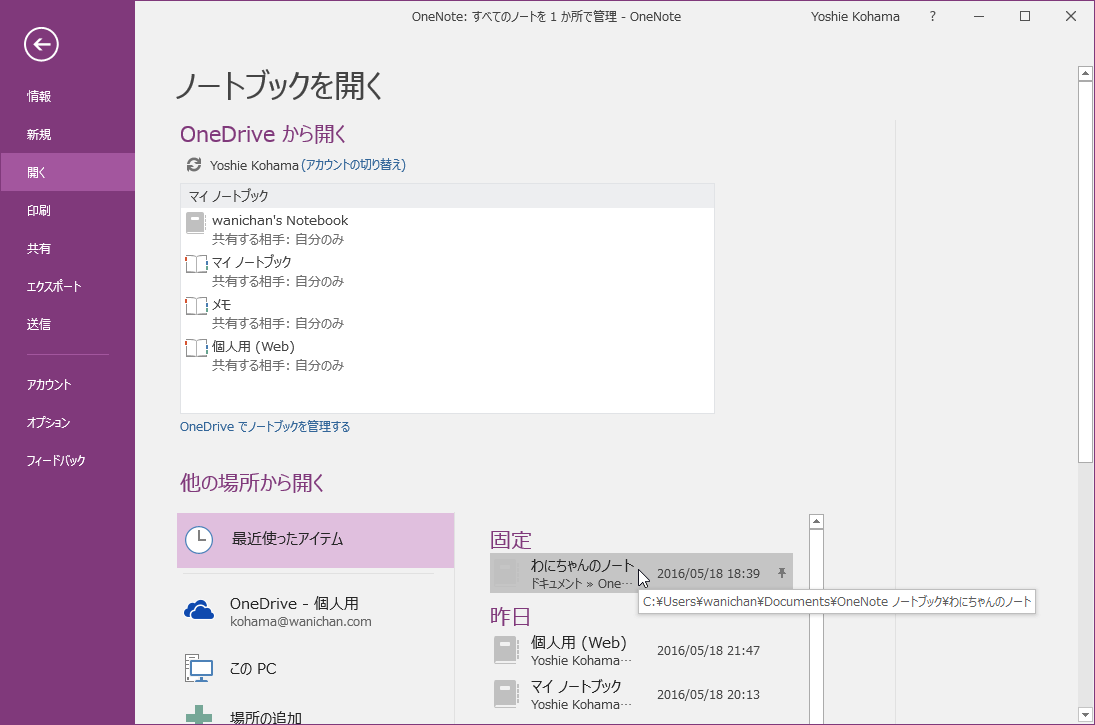Click the わにちゃんのノート notebook icon
Screen dimensions: 1095x725
[x=506, y=572]
